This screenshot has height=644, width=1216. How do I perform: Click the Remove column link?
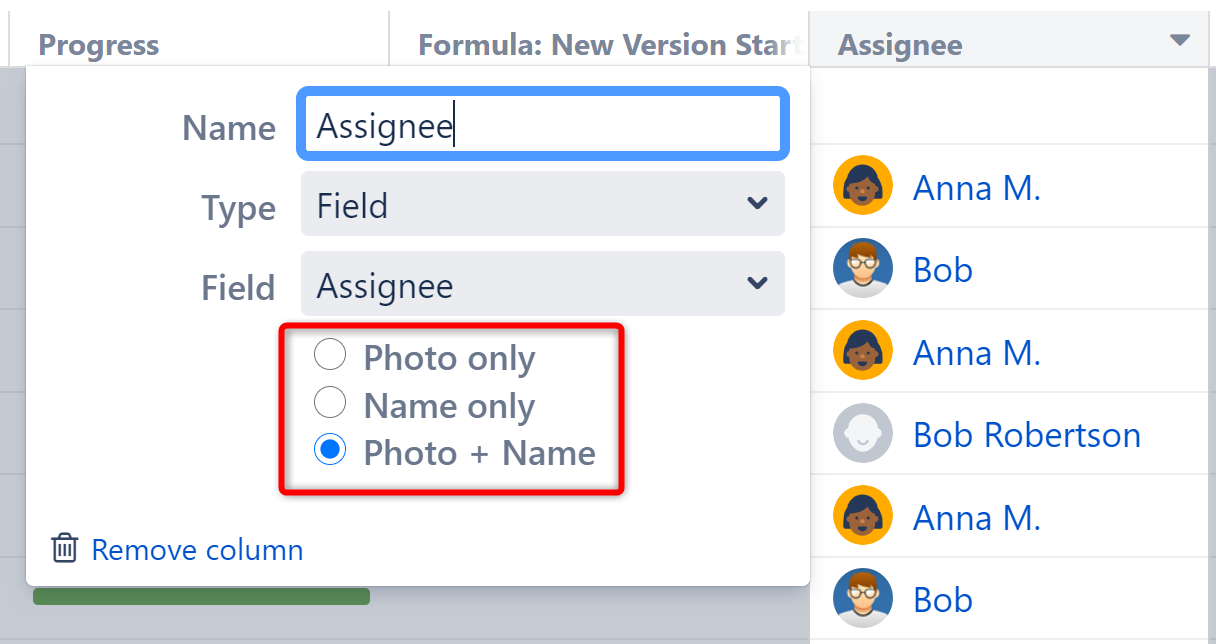coord(197,550)
